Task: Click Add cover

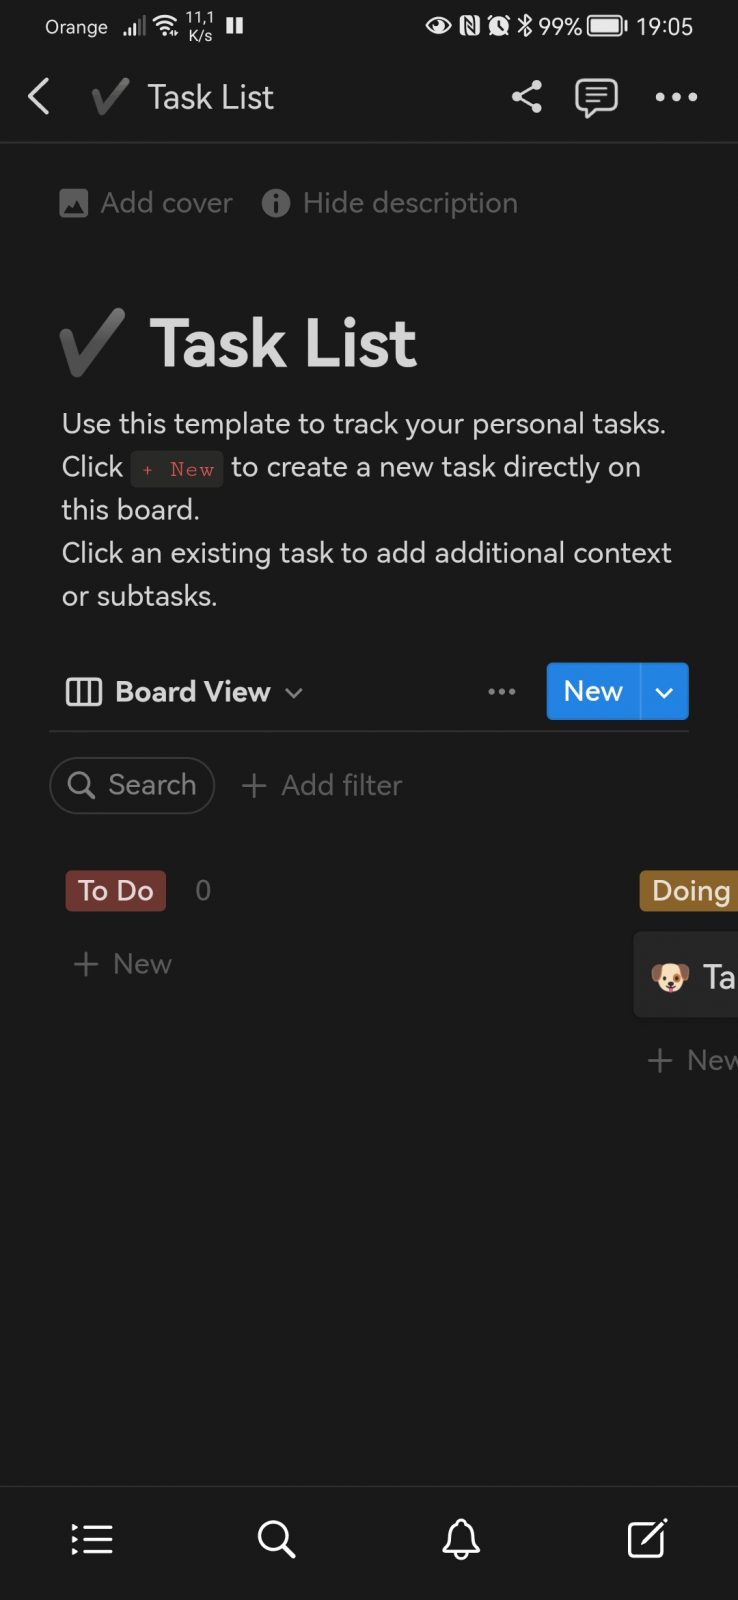Action: (x=146, y=203)
